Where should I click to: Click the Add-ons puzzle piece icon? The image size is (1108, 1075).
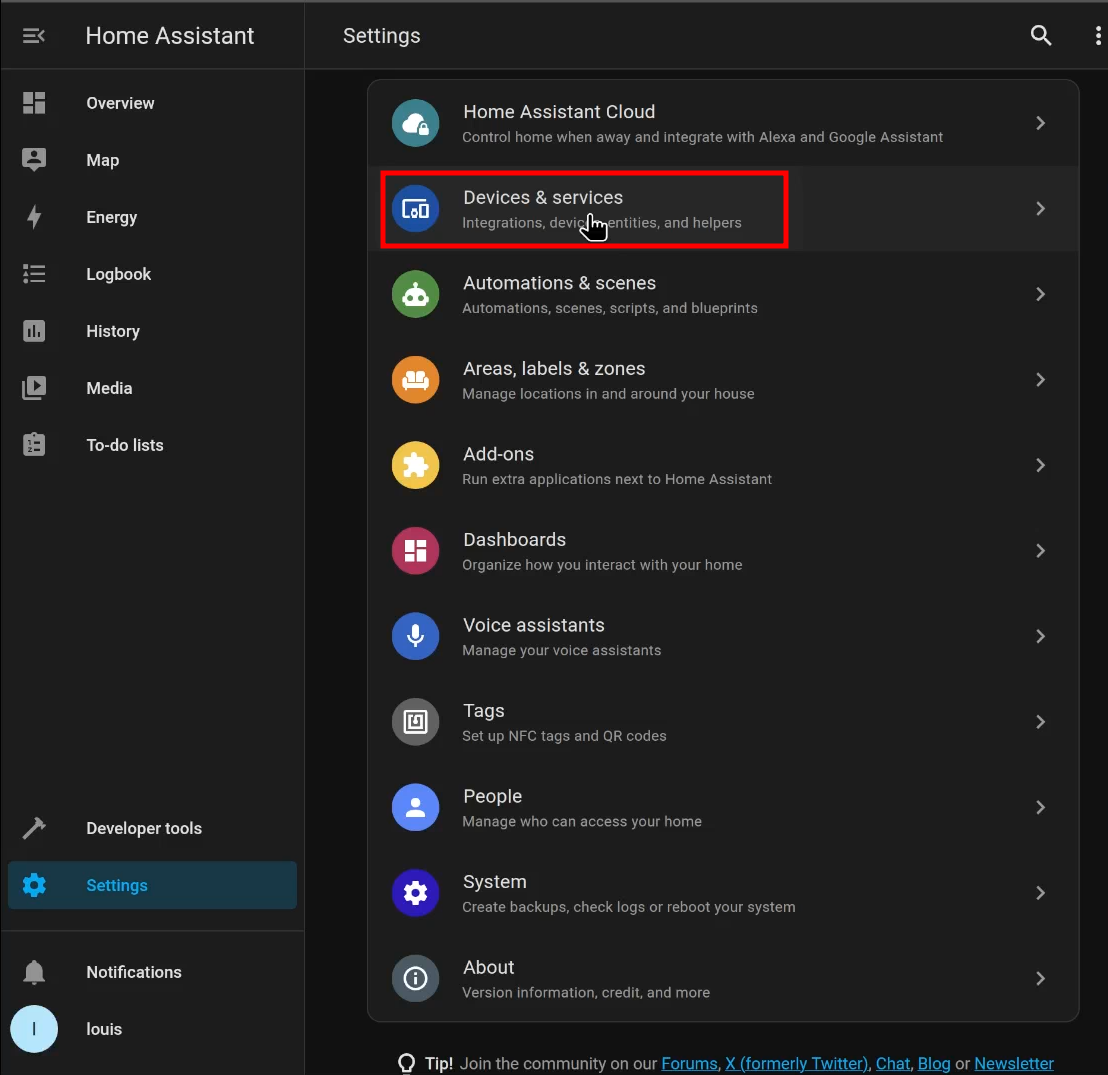click(416, 465)
